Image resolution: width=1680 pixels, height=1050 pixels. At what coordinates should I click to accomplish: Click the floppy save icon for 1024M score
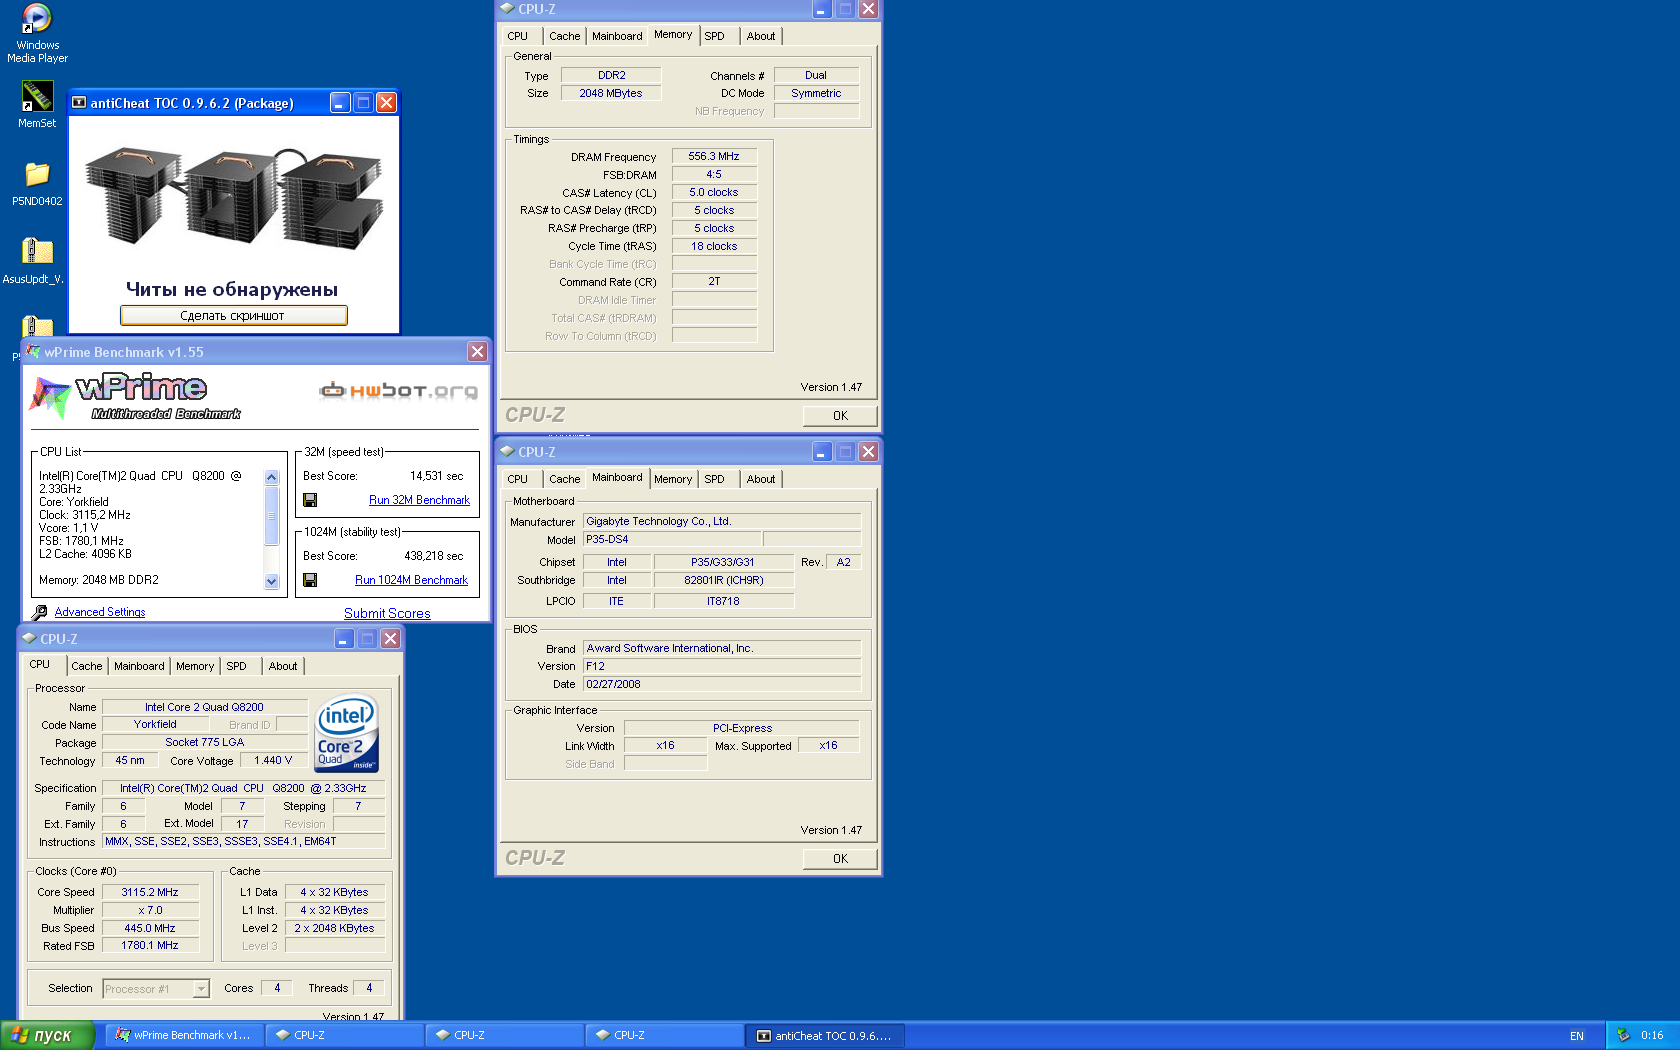[310, 580]
